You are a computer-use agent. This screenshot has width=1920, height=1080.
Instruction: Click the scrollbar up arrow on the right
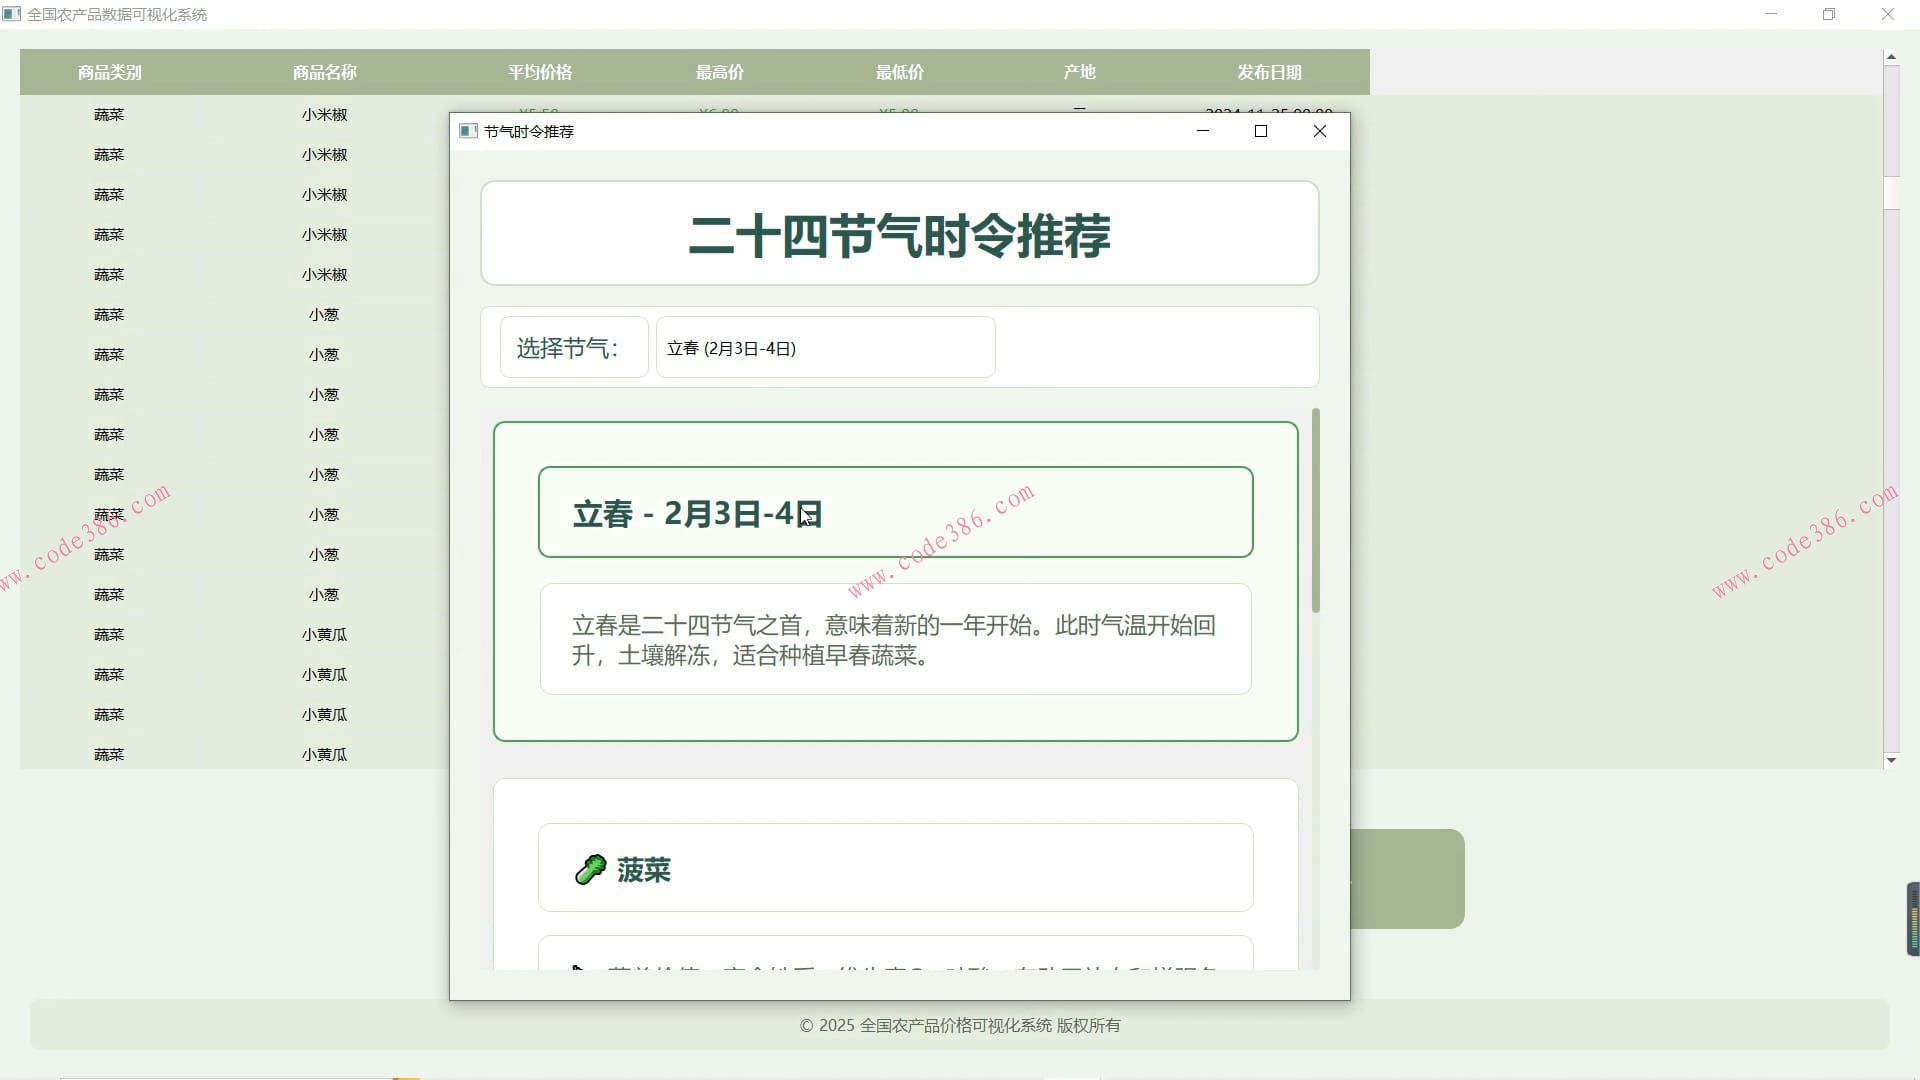coord(1892,56)
